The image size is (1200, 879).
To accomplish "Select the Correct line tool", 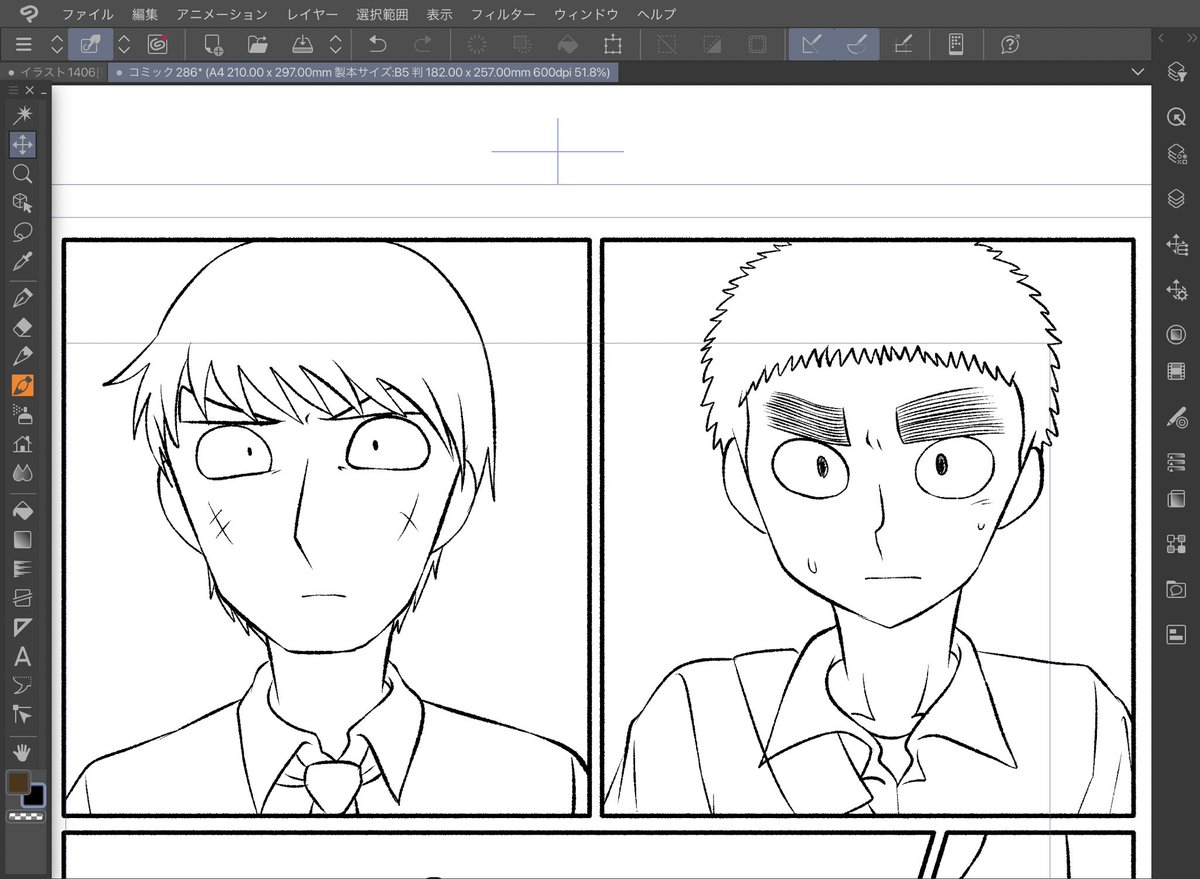I will (x=23, y=714).
